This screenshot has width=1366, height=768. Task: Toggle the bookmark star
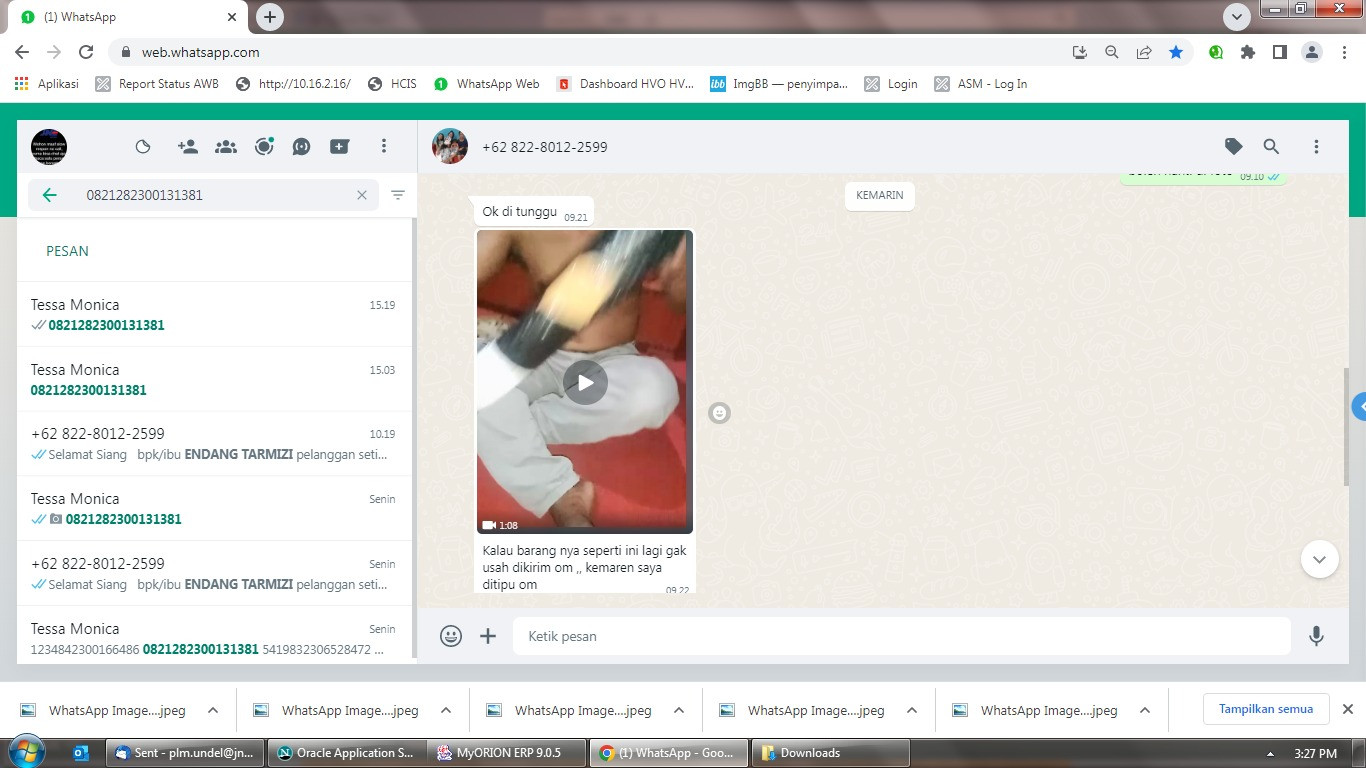pos(1176,52)
